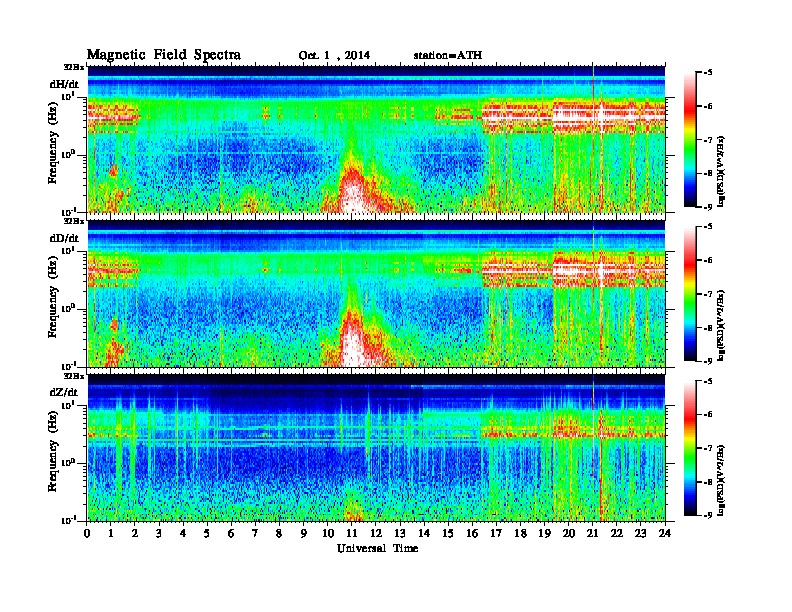Image resolution: width=792 pixels, height=612 pixels.
Task: Click hour tick label "23" on time axis
Action: (x=641, y=533)
